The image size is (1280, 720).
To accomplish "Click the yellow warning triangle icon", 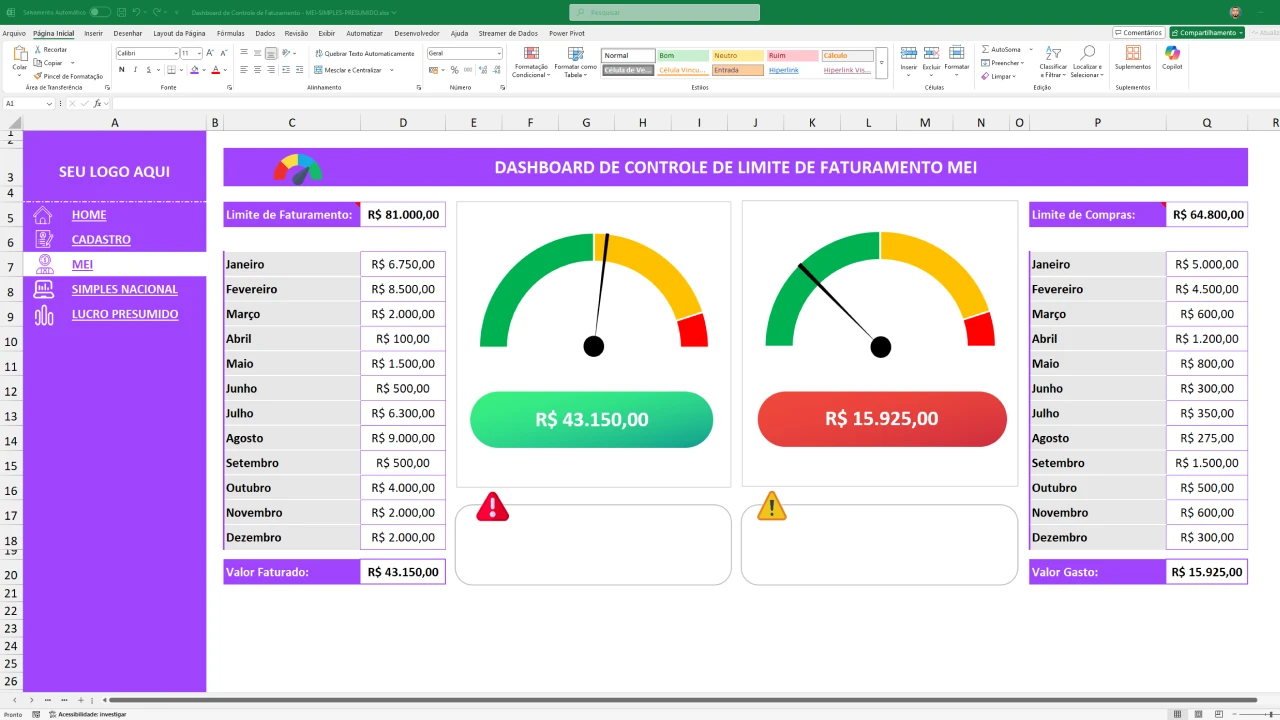I will coord(771,506).
